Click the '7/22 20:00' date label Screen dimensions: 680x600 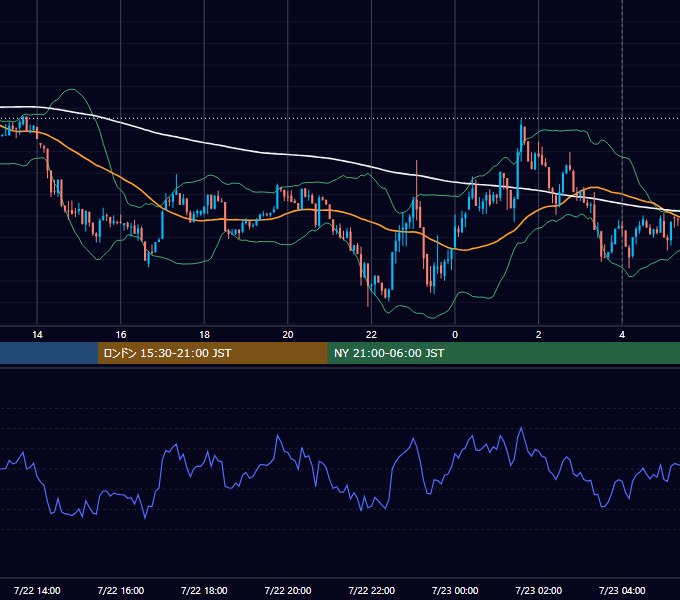click(x=288, y=590)
